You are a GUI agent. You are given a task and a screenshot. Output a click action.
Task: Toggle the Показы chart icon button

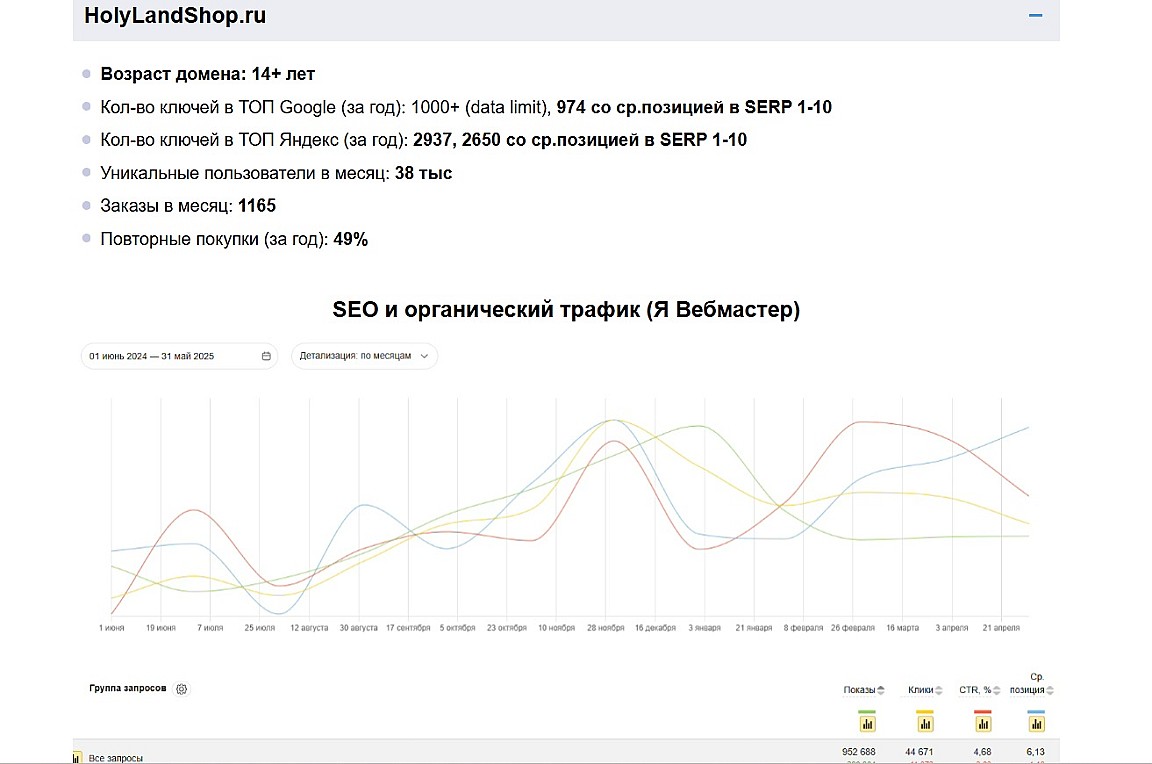pyautogui.click(x=867, y=722)
